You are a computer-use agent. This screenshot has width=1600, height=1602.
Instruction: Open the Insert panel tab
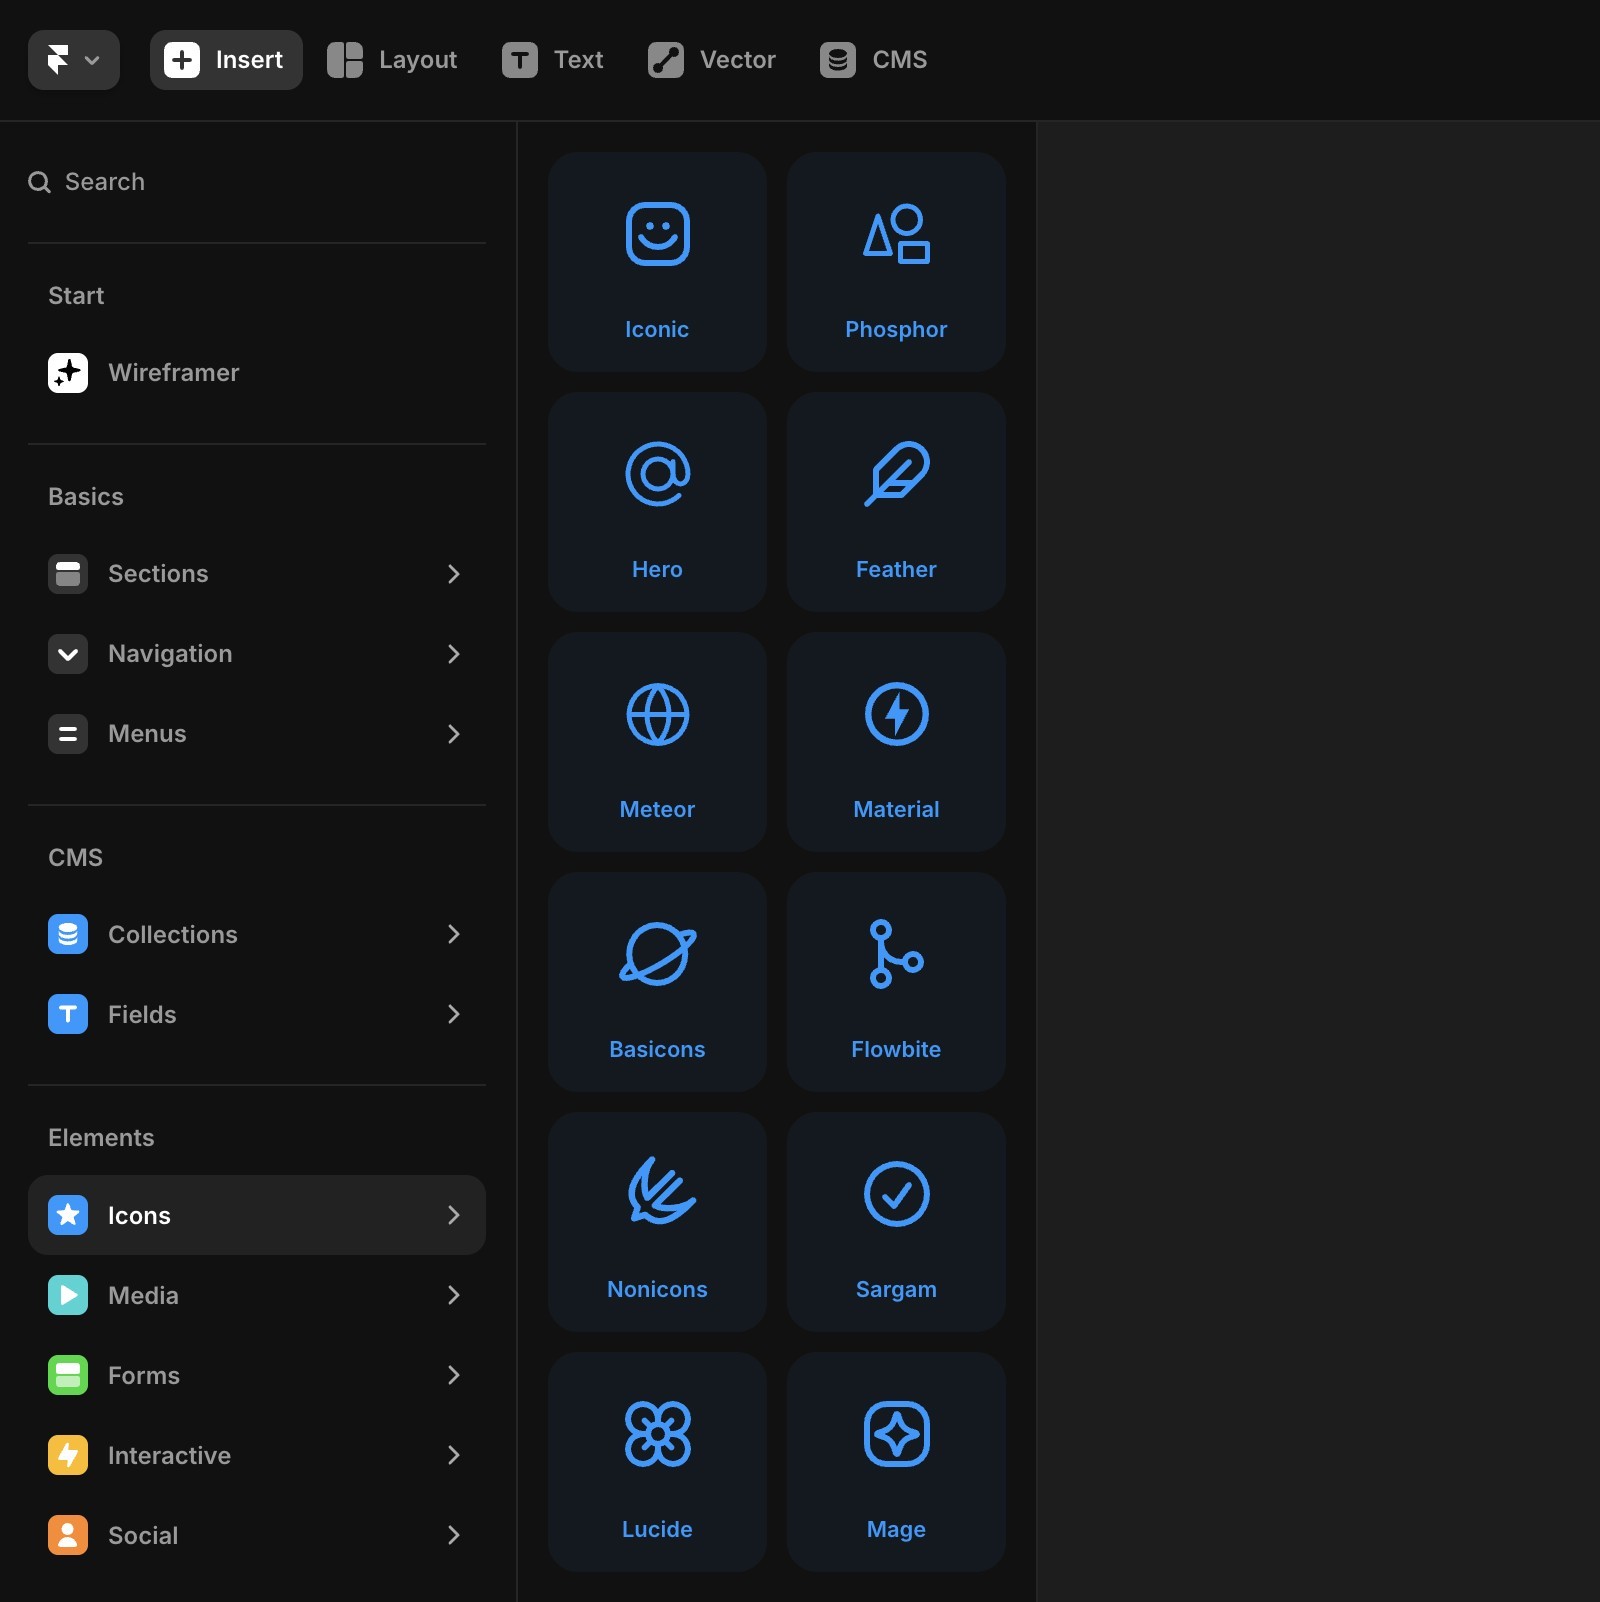226,60
